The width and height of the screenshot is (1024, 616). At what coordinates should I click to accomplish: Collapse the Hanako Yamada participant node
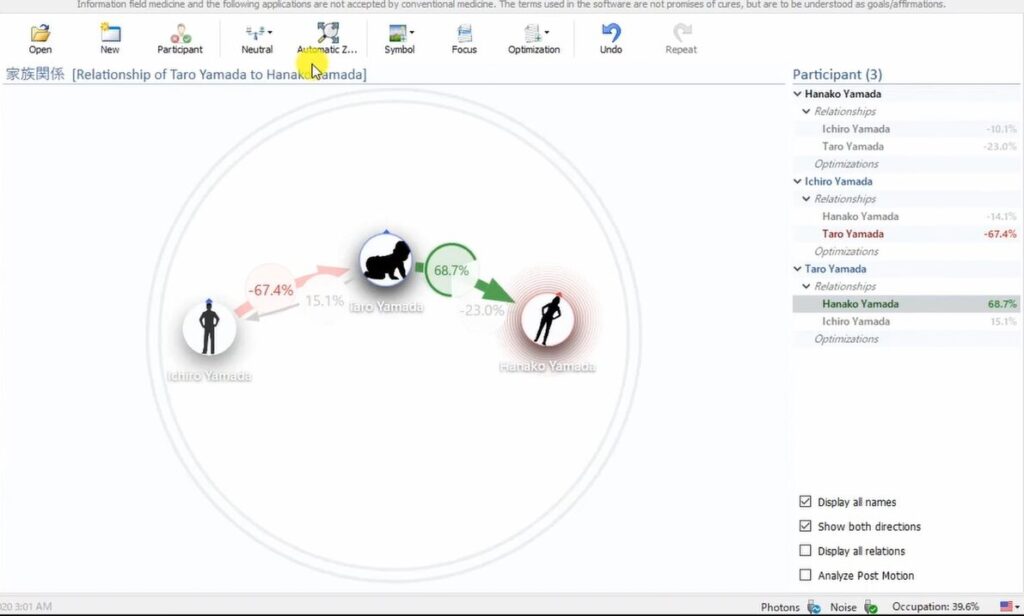[x=798, y=94]
